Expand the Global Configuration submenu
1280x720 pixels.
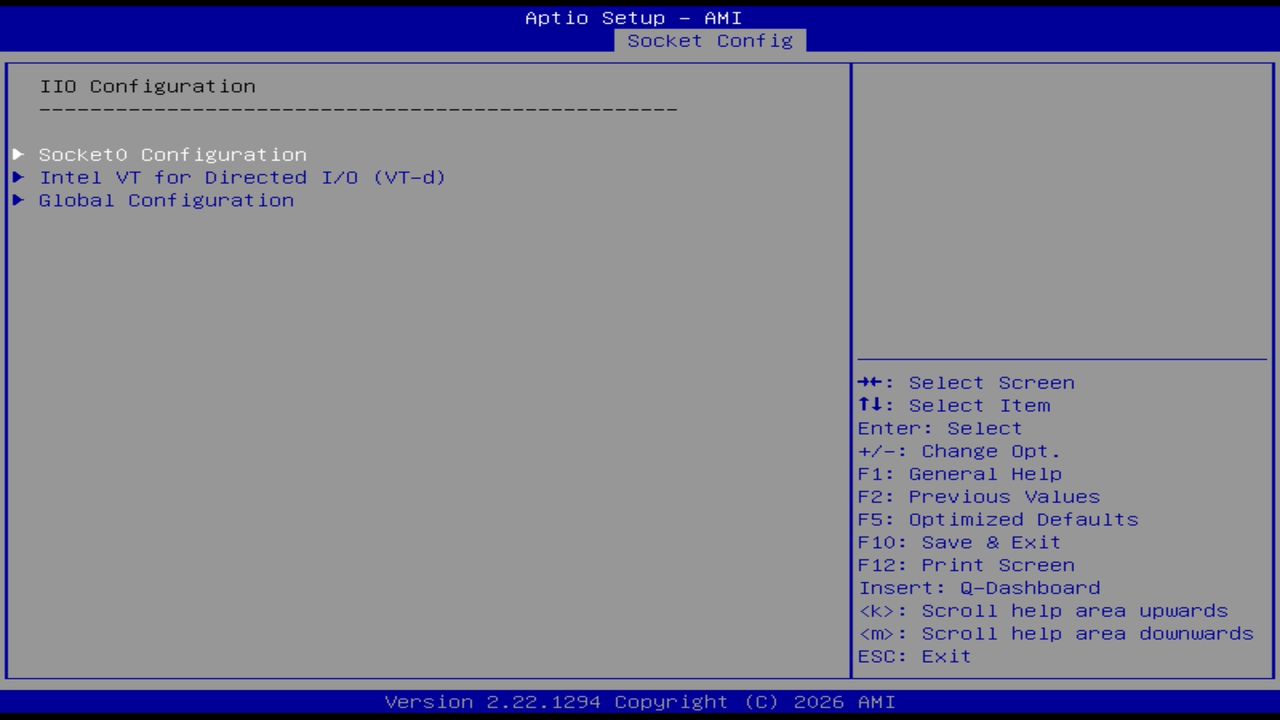pos(166,200)
